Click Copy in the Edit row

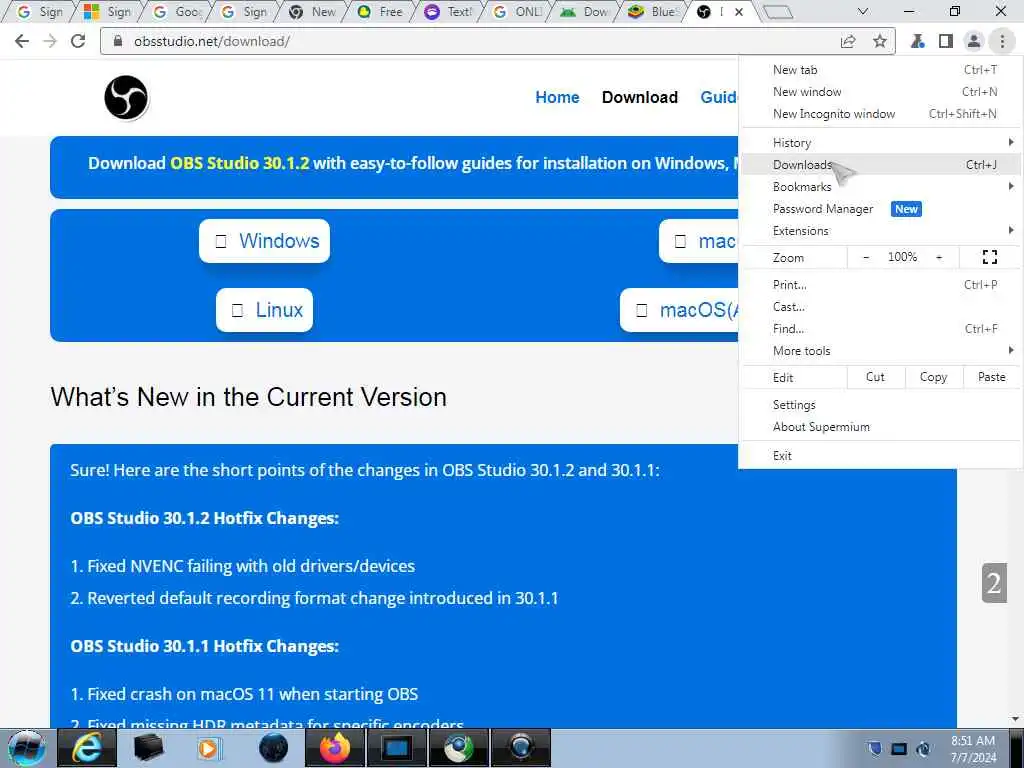934,377
